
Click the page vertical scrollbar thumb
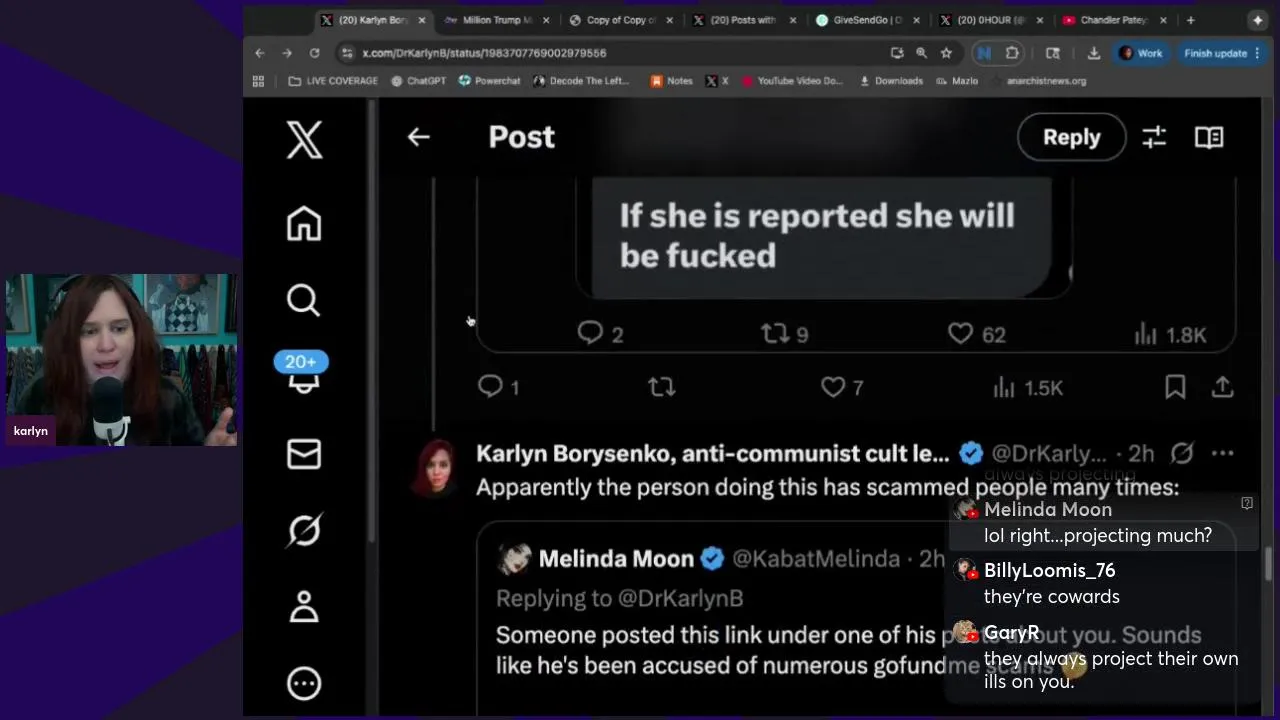1270,563
